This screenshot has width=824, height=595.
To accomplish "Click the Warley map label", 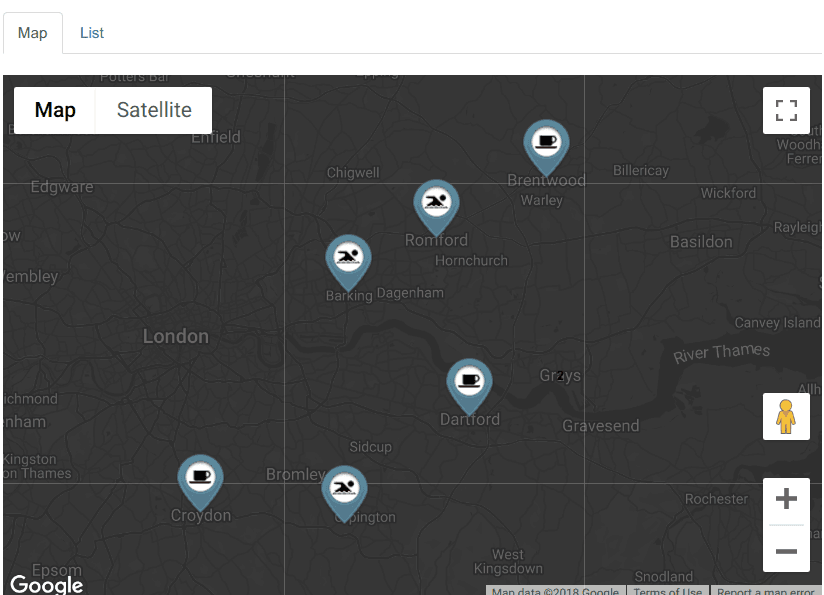I will (x=542, y=201).
